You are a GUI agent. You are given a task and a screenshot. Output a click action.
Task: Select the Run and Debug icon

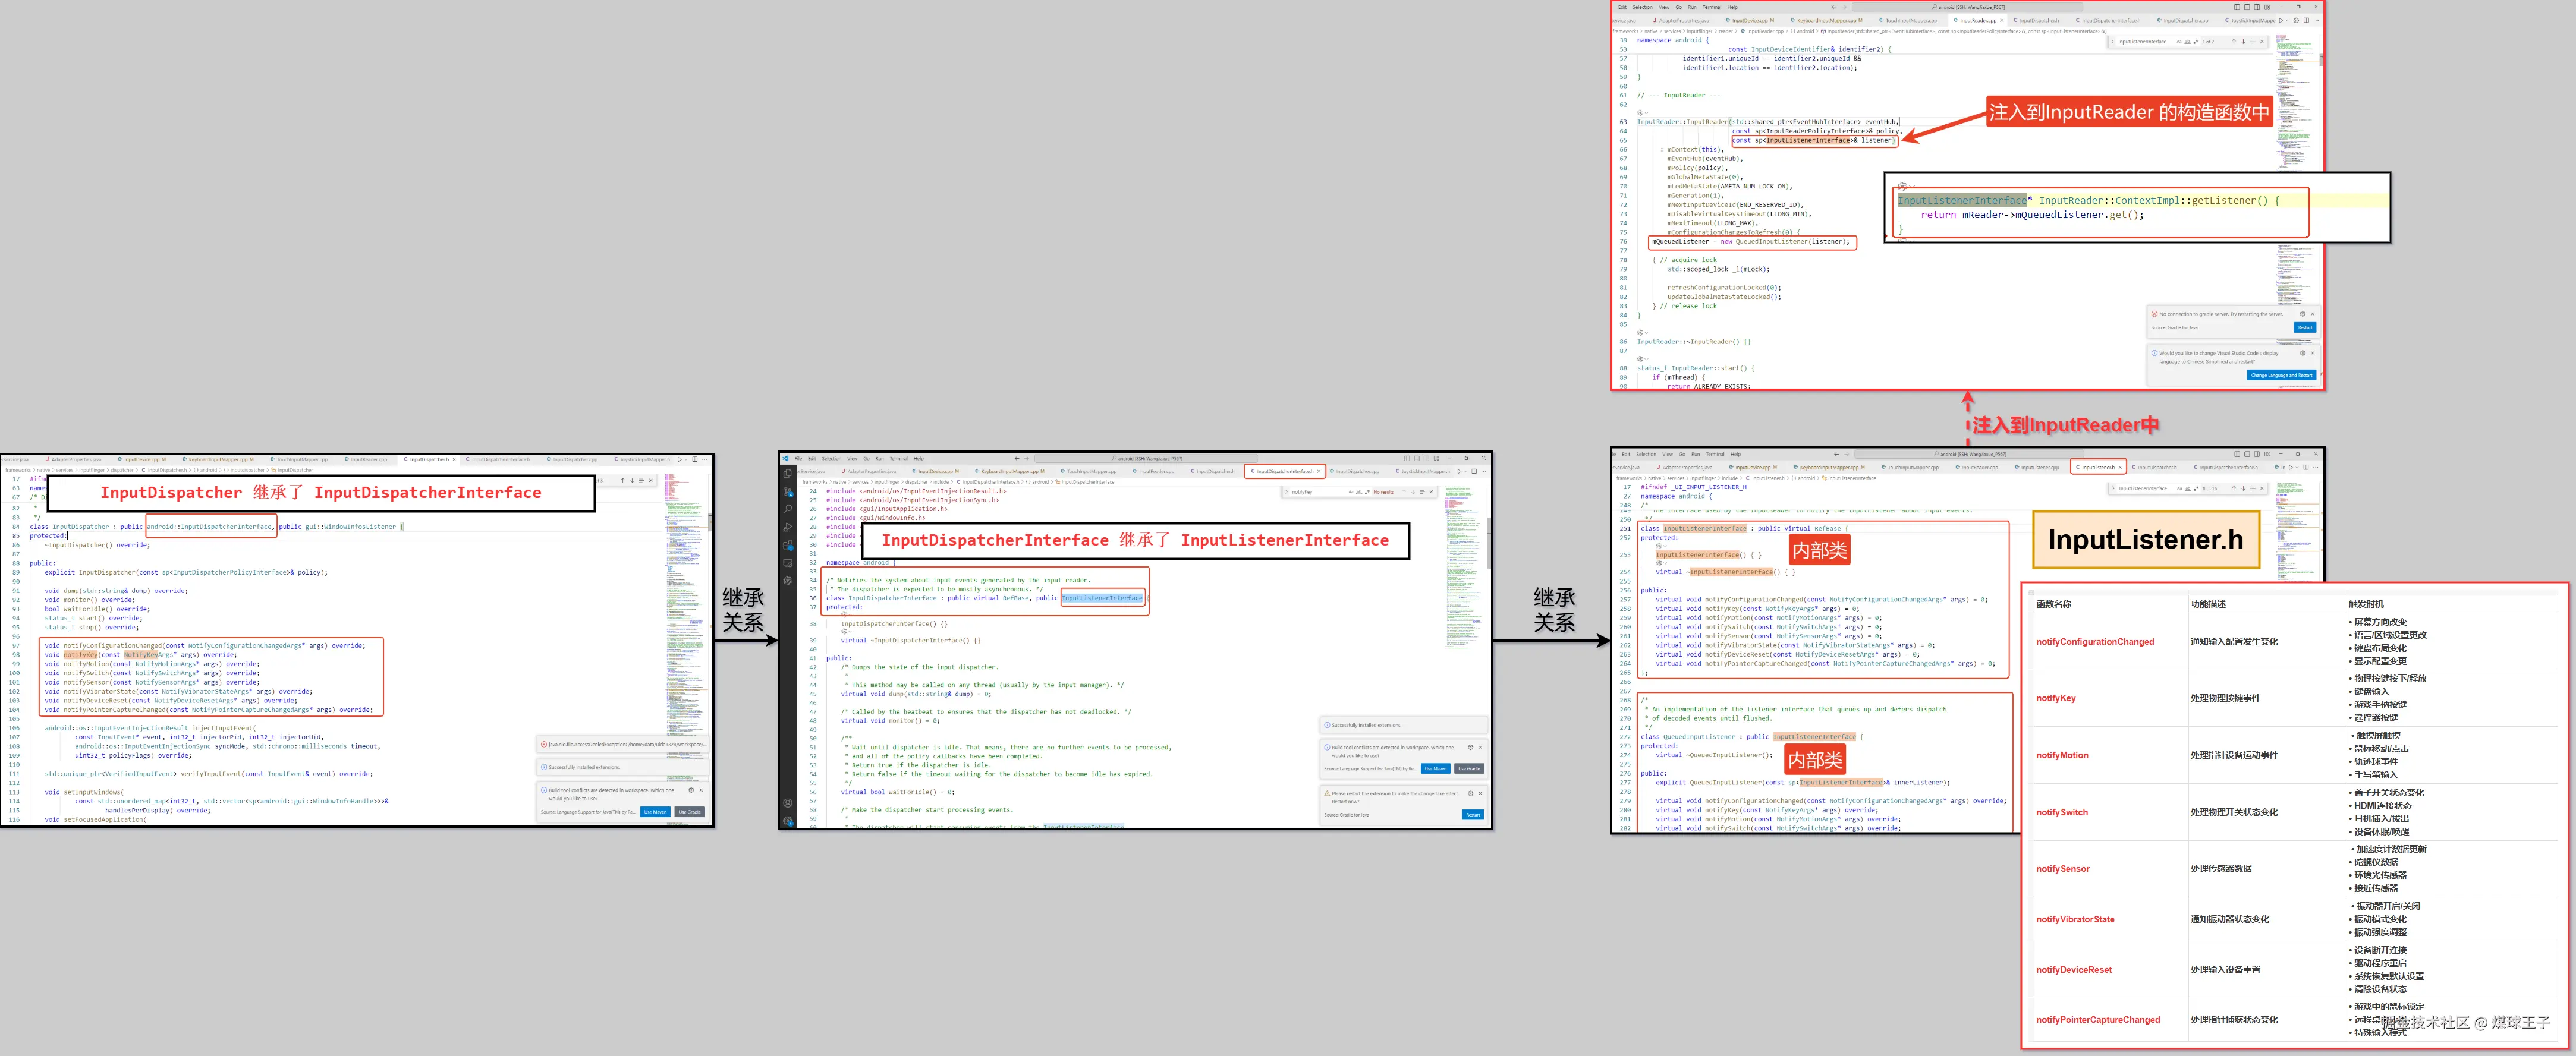click(788, 527)
